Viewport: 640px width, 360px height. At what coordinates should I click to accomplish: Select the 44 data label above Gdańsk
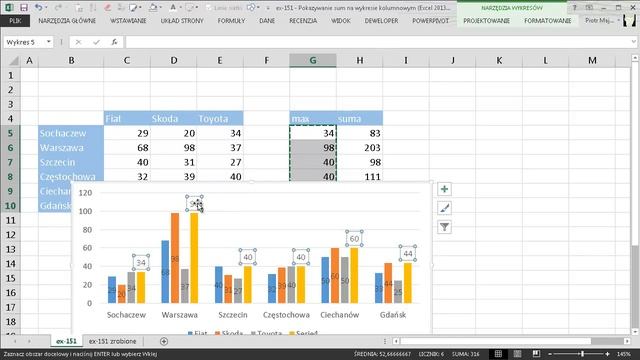click(408, 253)
